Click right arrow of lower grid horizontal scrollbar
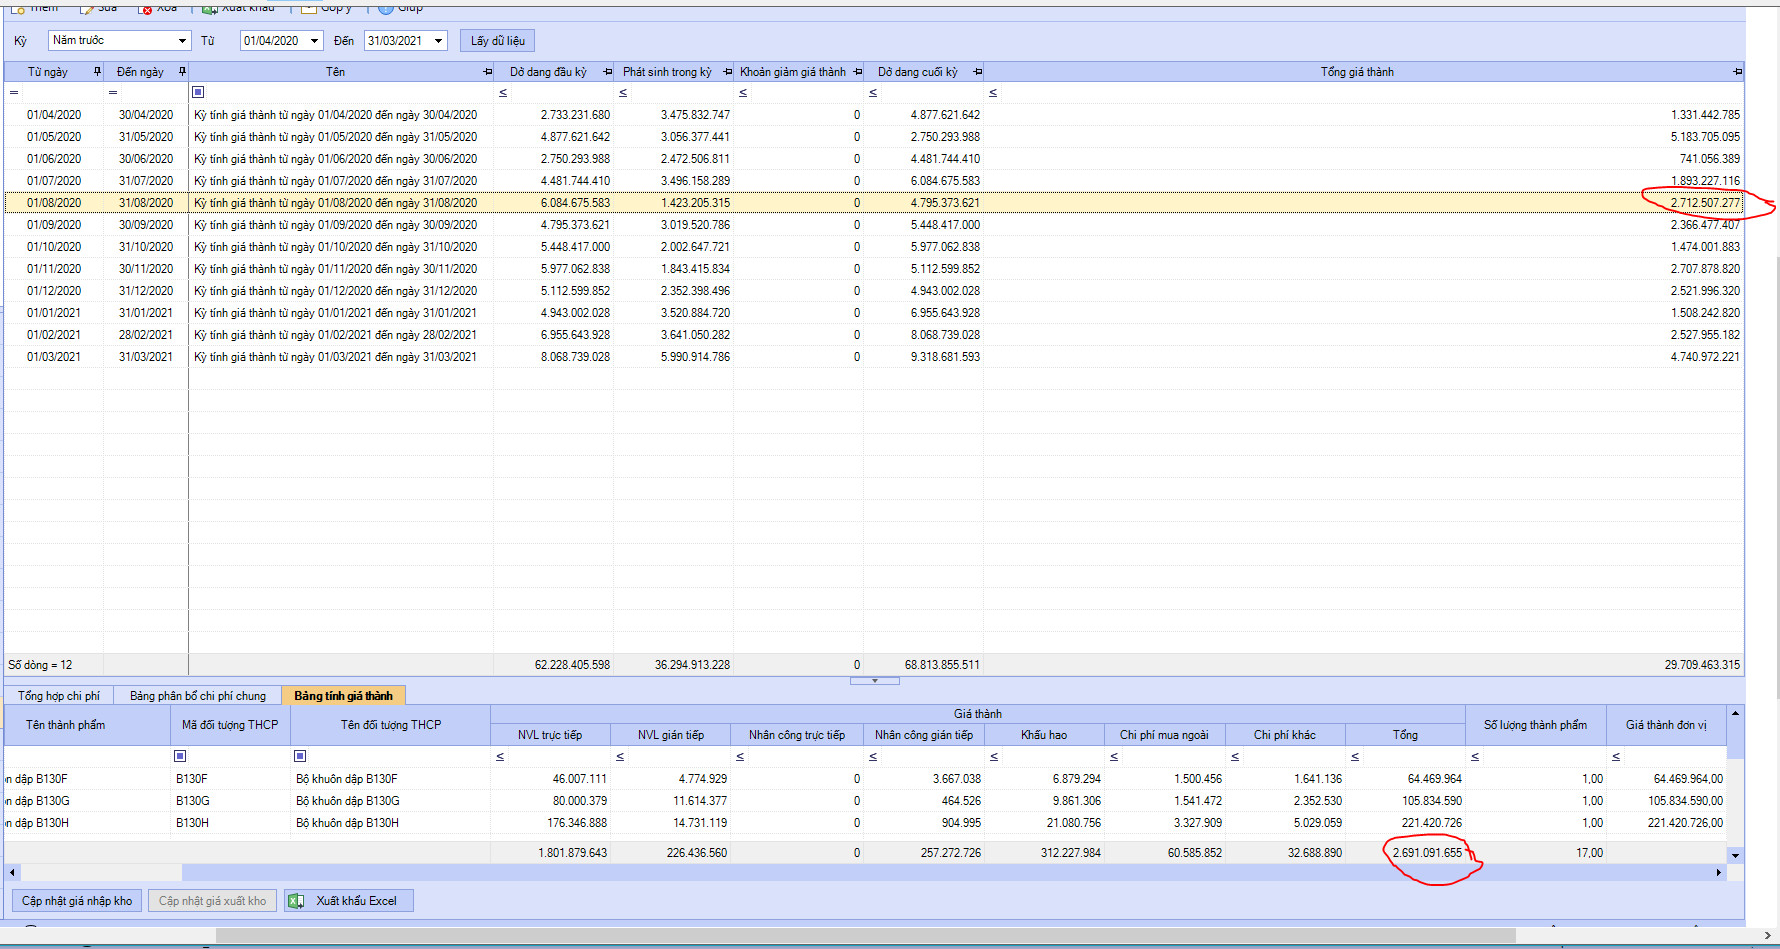The image size is (1780, 949). coord(1719,873)
